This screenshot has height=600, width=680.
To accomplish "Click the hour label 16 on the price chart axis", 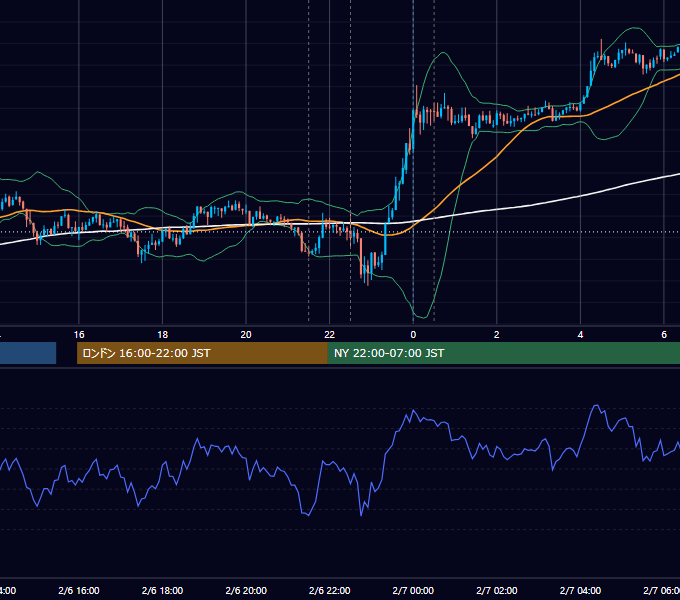I will pyautogui.click(x=79, y=334).
